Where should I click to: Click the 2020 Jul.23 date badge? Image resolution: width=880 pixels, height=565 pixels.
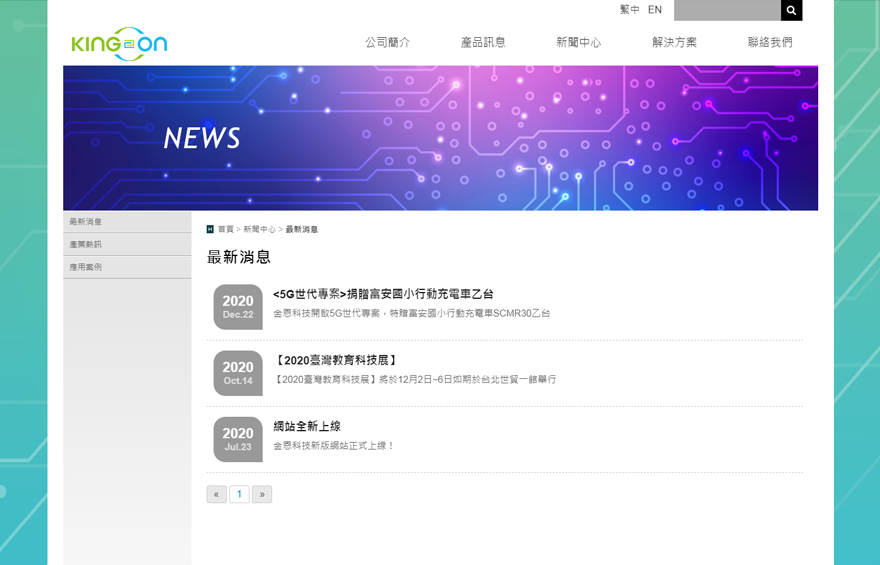point(238,439)
